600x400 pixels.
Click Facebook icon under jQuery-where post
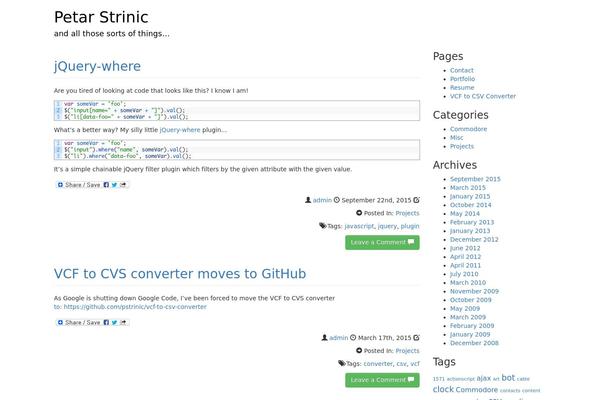pos(106,185)
